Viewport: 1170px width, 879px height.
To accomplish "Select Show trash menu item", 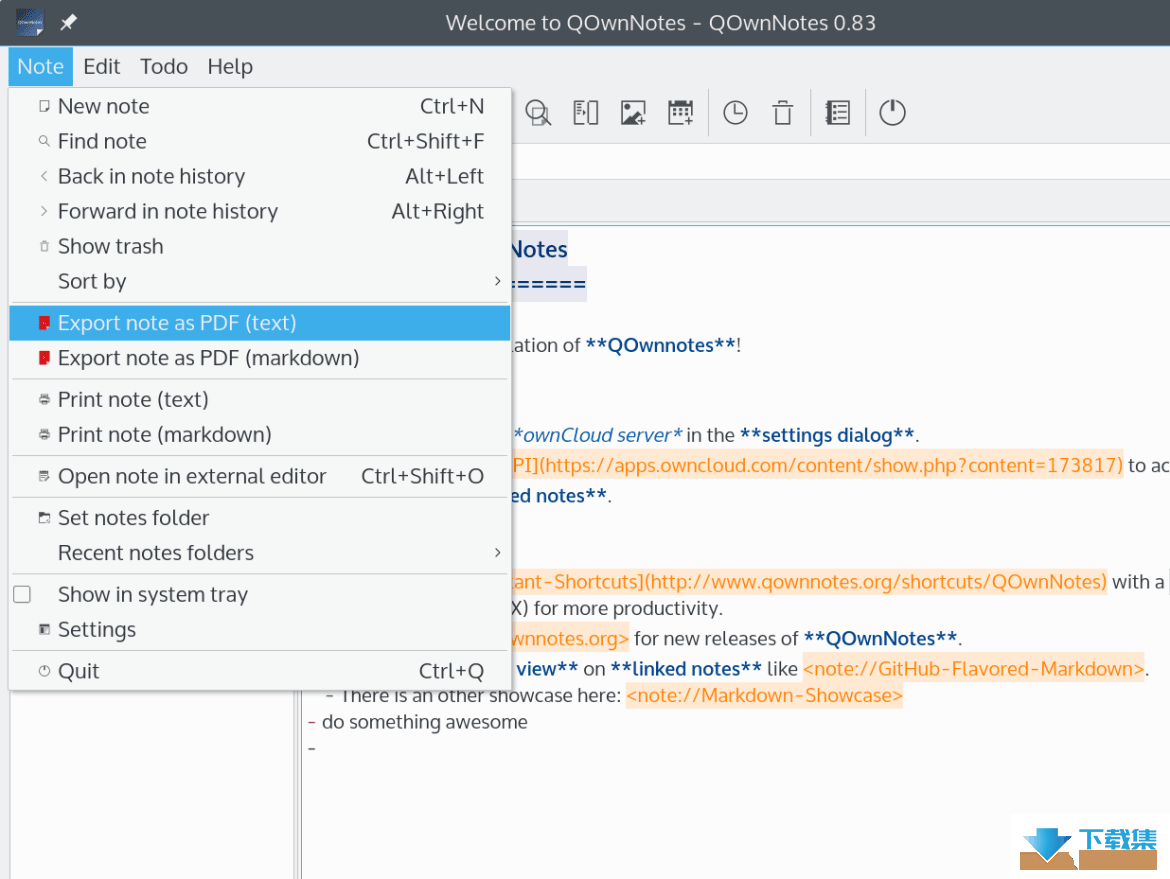I will tap(260, 246).
